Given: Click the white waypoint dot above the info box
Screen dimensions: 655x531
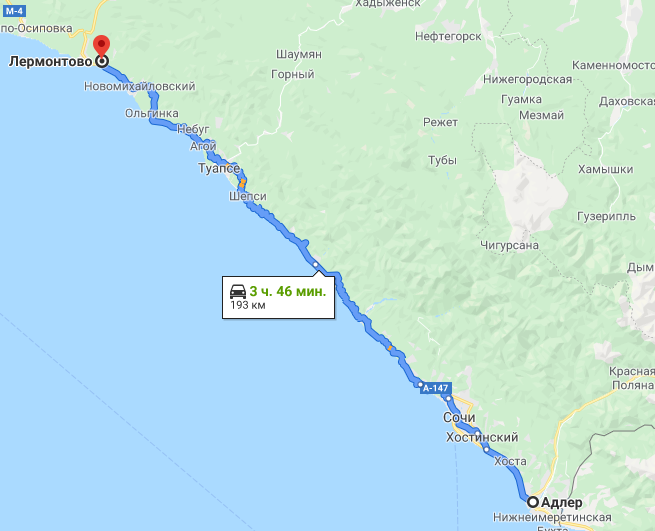Looking at the screenshot, I should (315, 264).
